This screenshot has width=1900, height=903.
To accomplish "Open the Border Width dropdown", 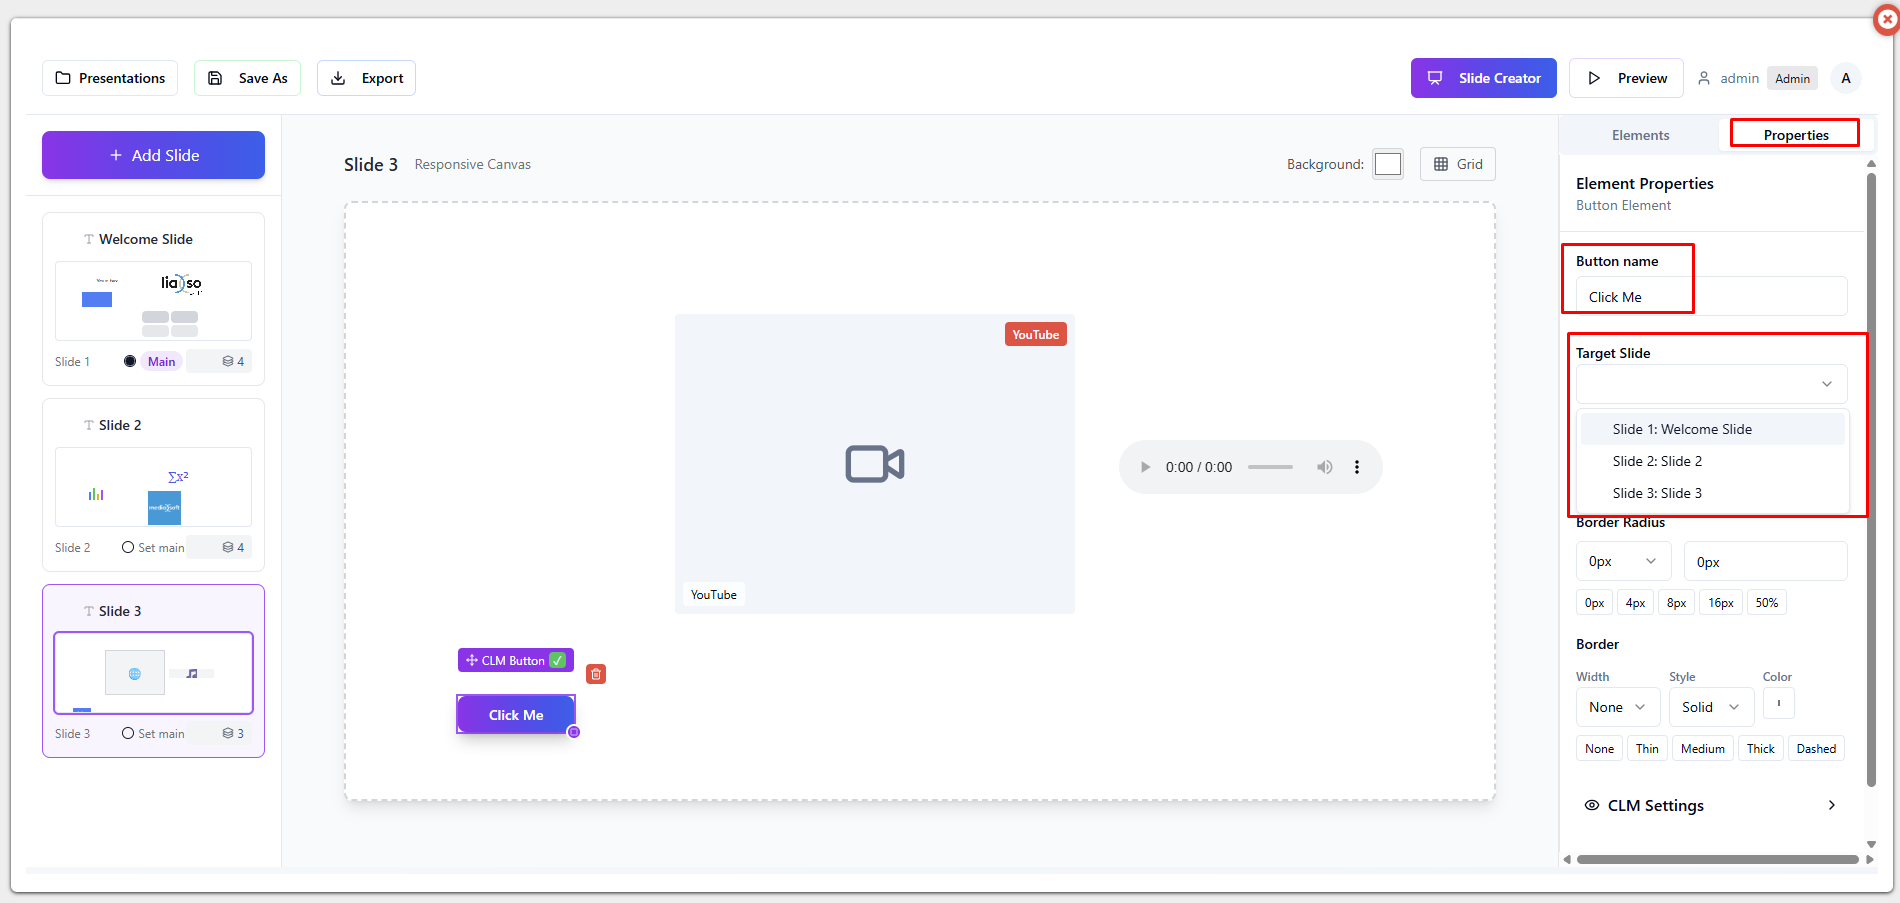I will pyautogui.click(x=1616, y=707).
